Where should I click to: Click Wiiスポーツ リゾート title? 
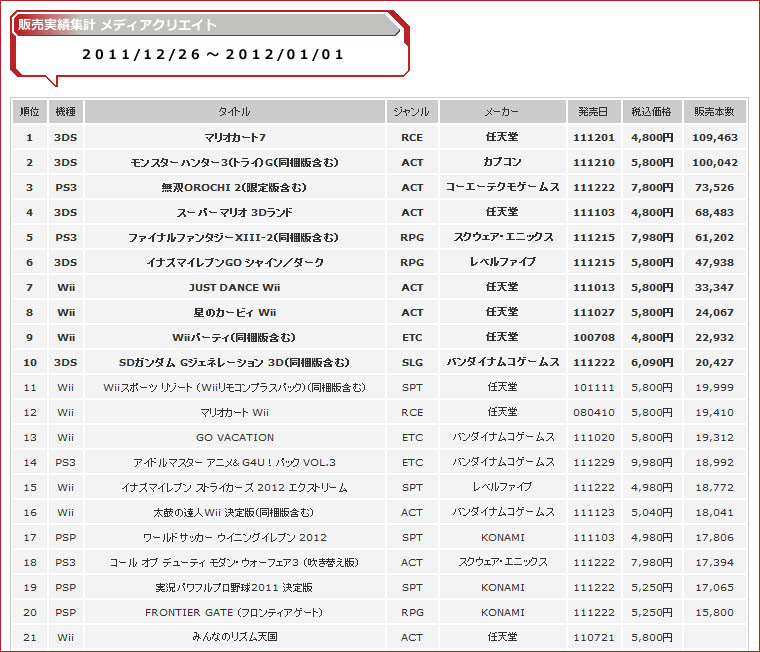pos(235,387)
